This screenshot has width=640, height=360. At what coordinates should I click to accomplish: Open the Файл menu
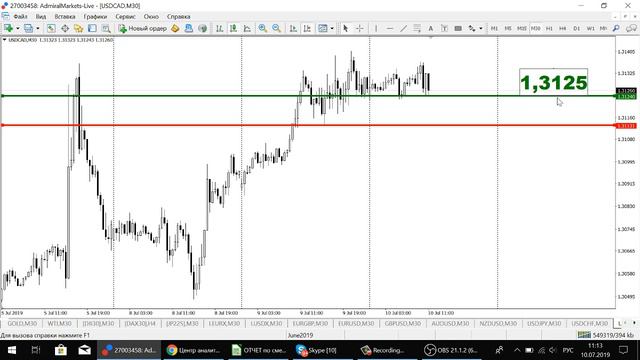pos(20,17)
